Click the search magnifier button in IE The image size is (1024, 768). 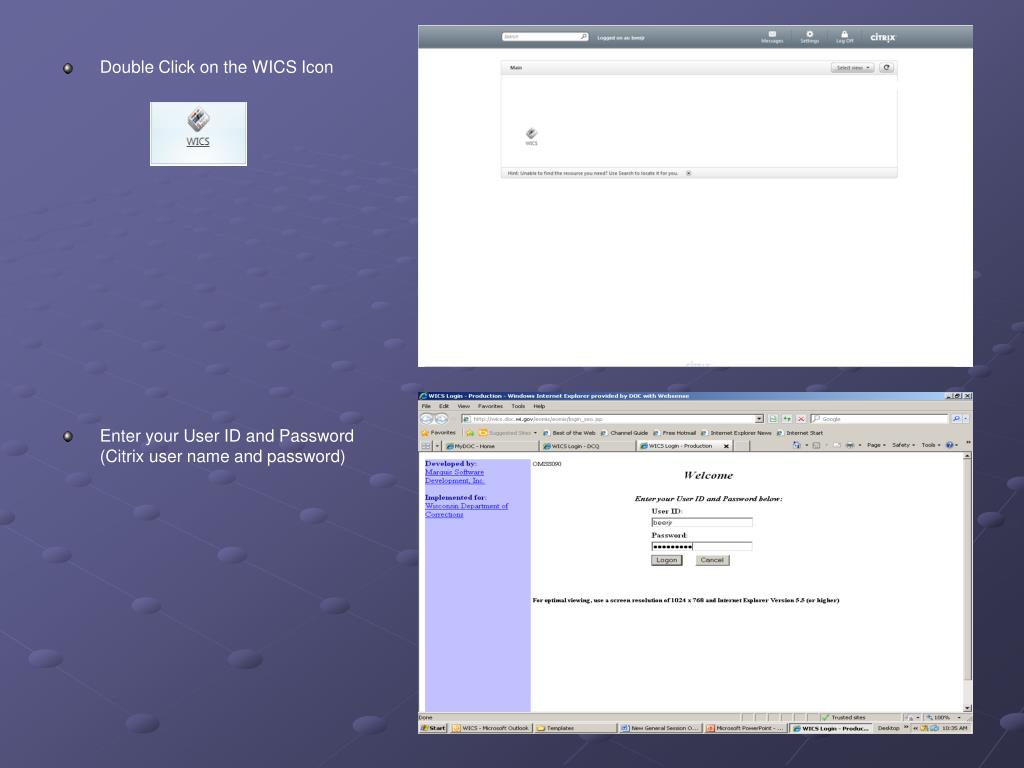coord(957,419)
